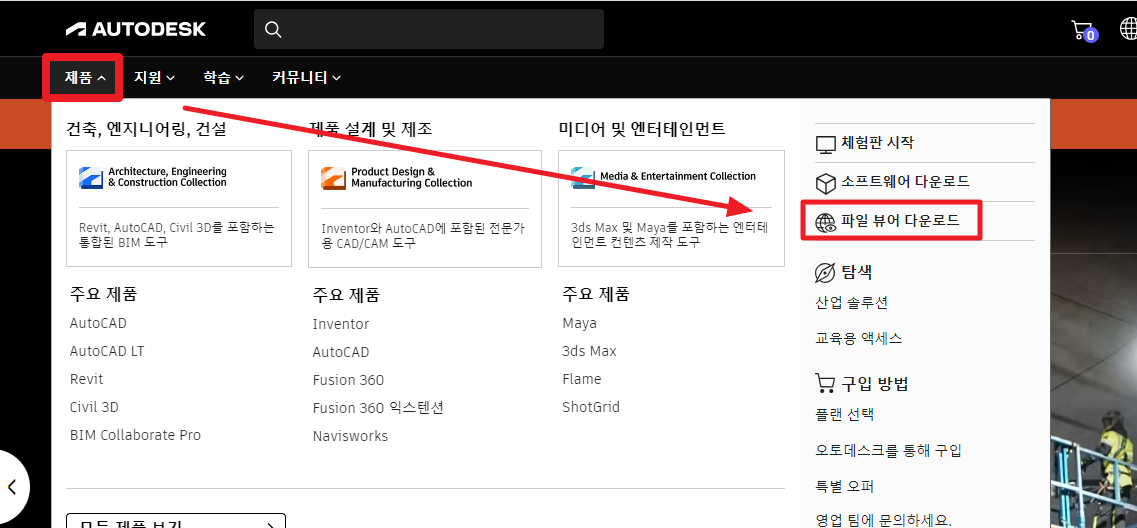Expand the 지원 menu
This screenshot has width=1137, height=528.
pos(154,77)
